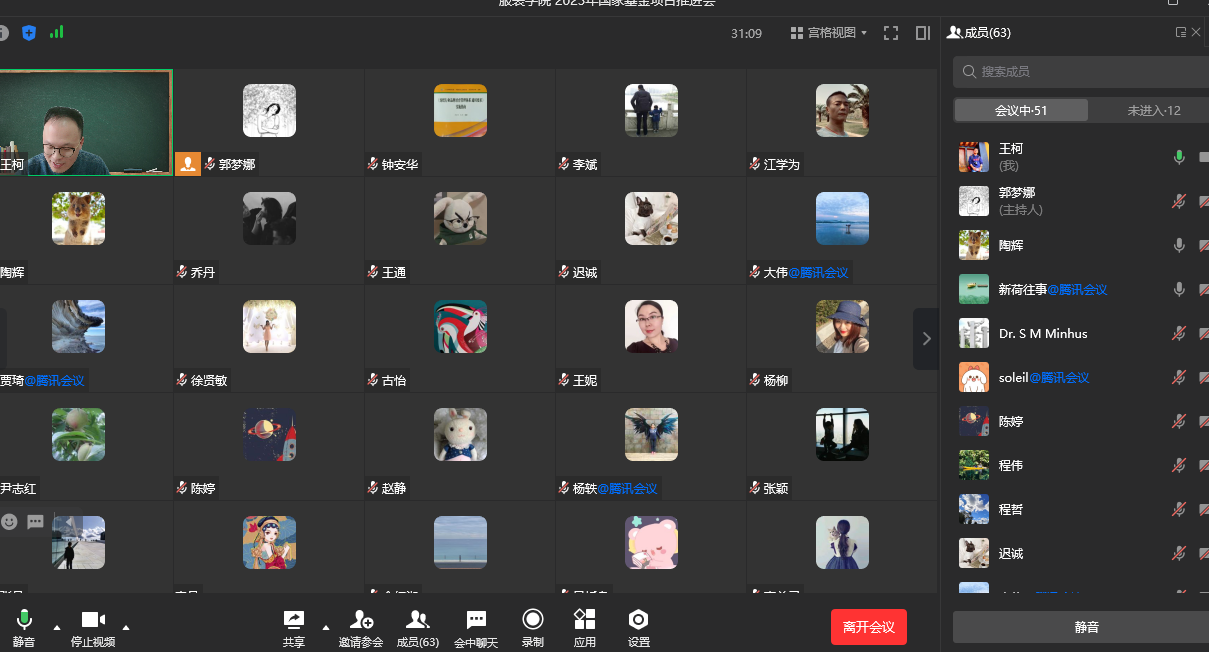This screenshot has height=652, width=1209.
Task: Click the red 离开会议 button
Action: pos(868,627)
